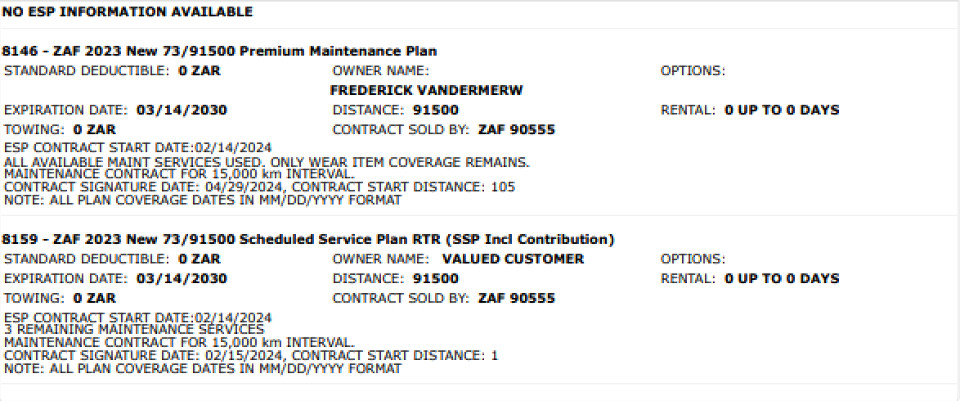Click second plan DISTANCE value 91500
This screenshot has width=960, height=401.
click(436, 279)
